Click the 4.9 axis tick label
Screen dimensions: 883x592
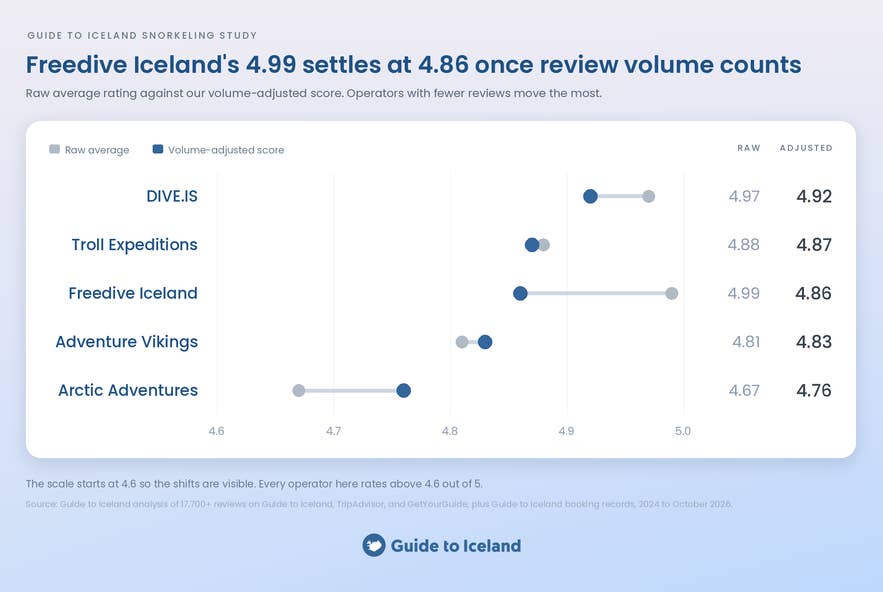567,431
